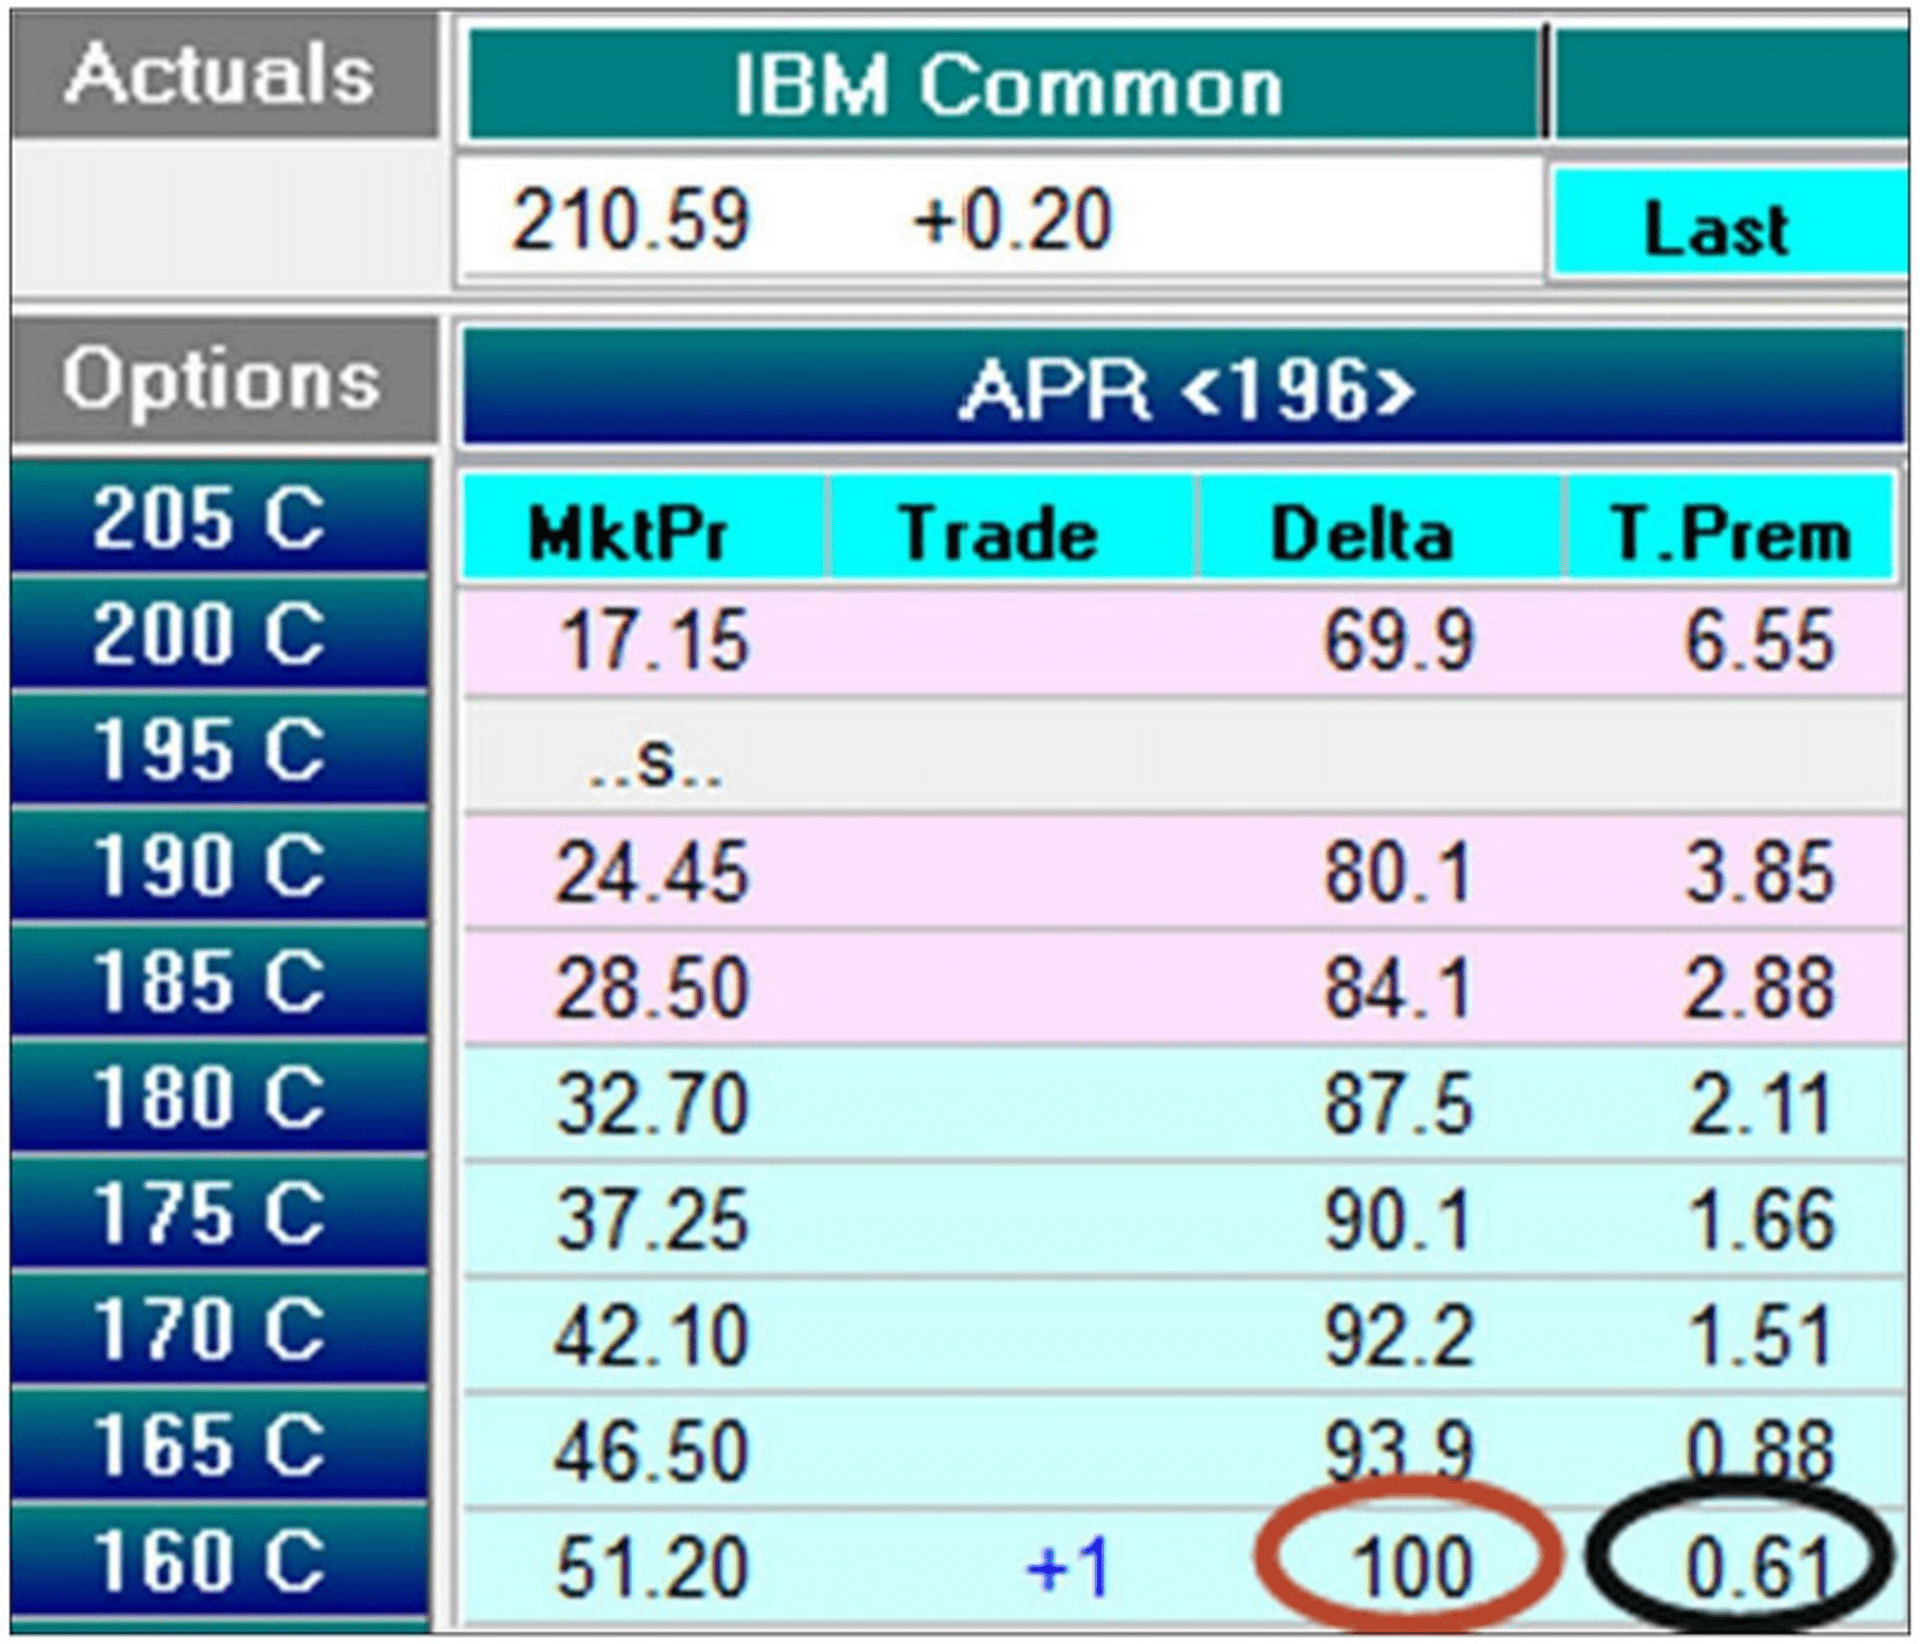Screen dimensions: 1920x1644
Task: Click market price 42.10
Action: point(652,1336)
